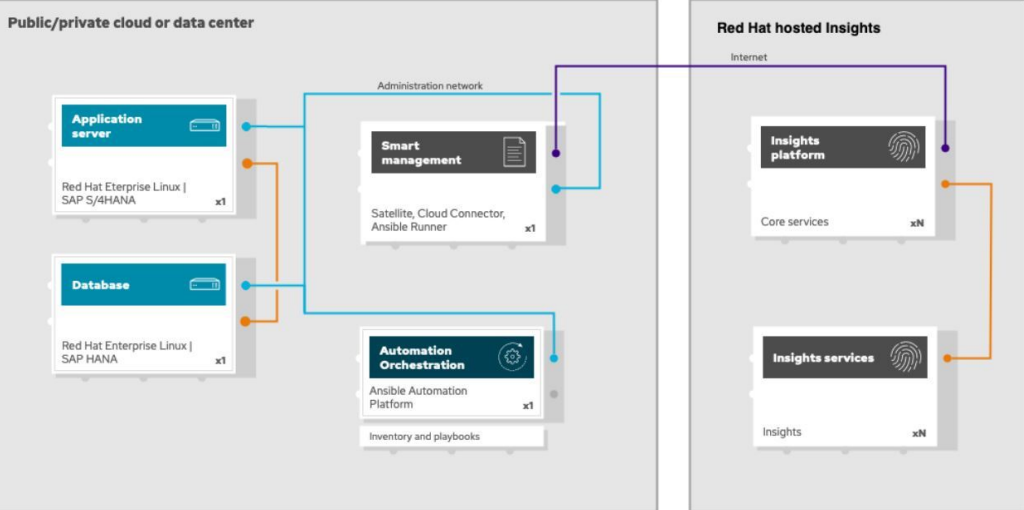Click 'Public/private cloud or data center' heading
Viewport: 1024px width, 510px height.
click(131, 23)
